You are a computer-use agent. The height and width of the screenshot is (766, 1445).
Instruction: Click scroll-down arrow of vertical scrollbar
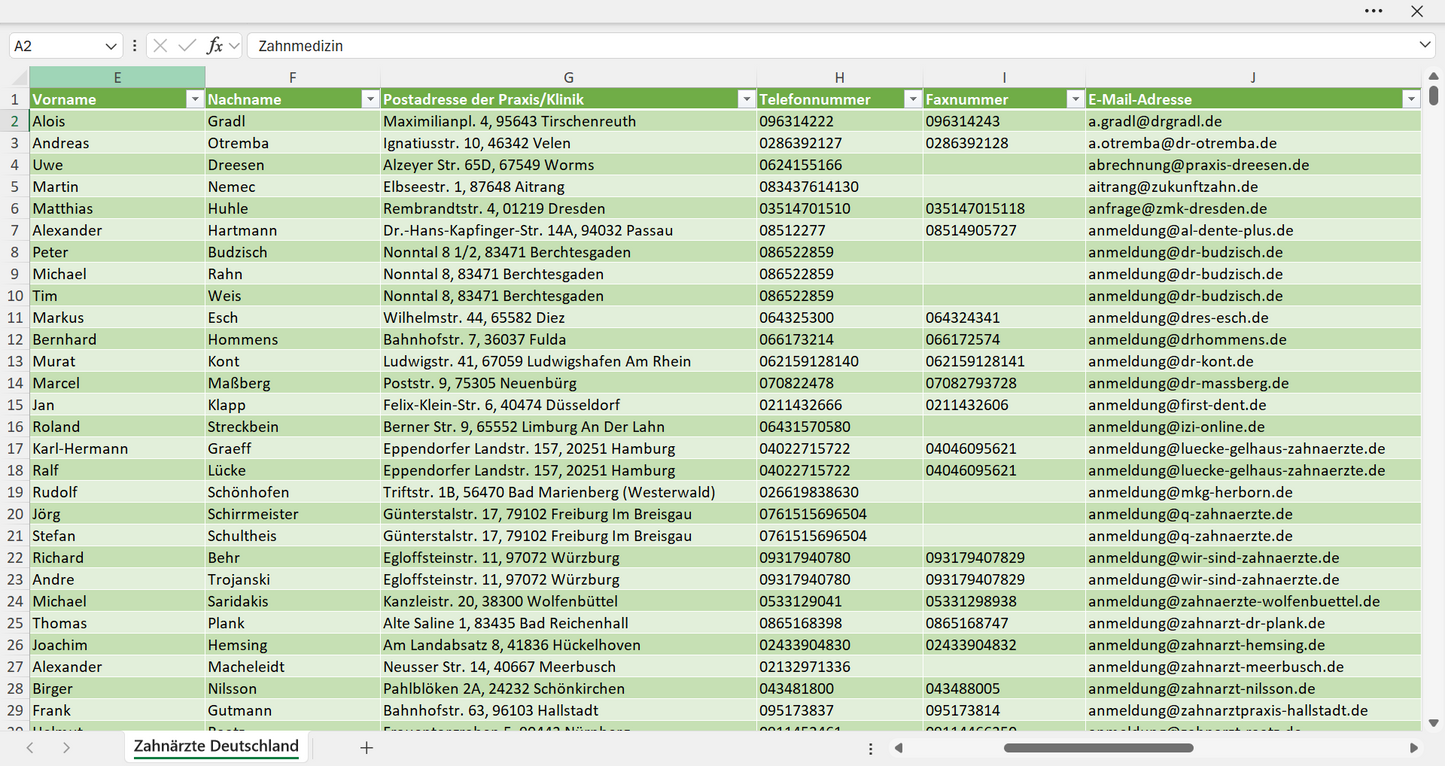(1433, 722)
